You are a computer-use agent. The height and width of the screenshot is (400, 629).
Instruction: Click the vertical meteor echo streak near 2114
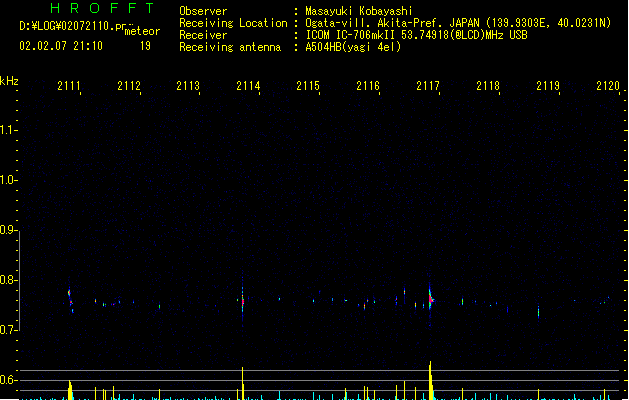(x=243, y=301)
